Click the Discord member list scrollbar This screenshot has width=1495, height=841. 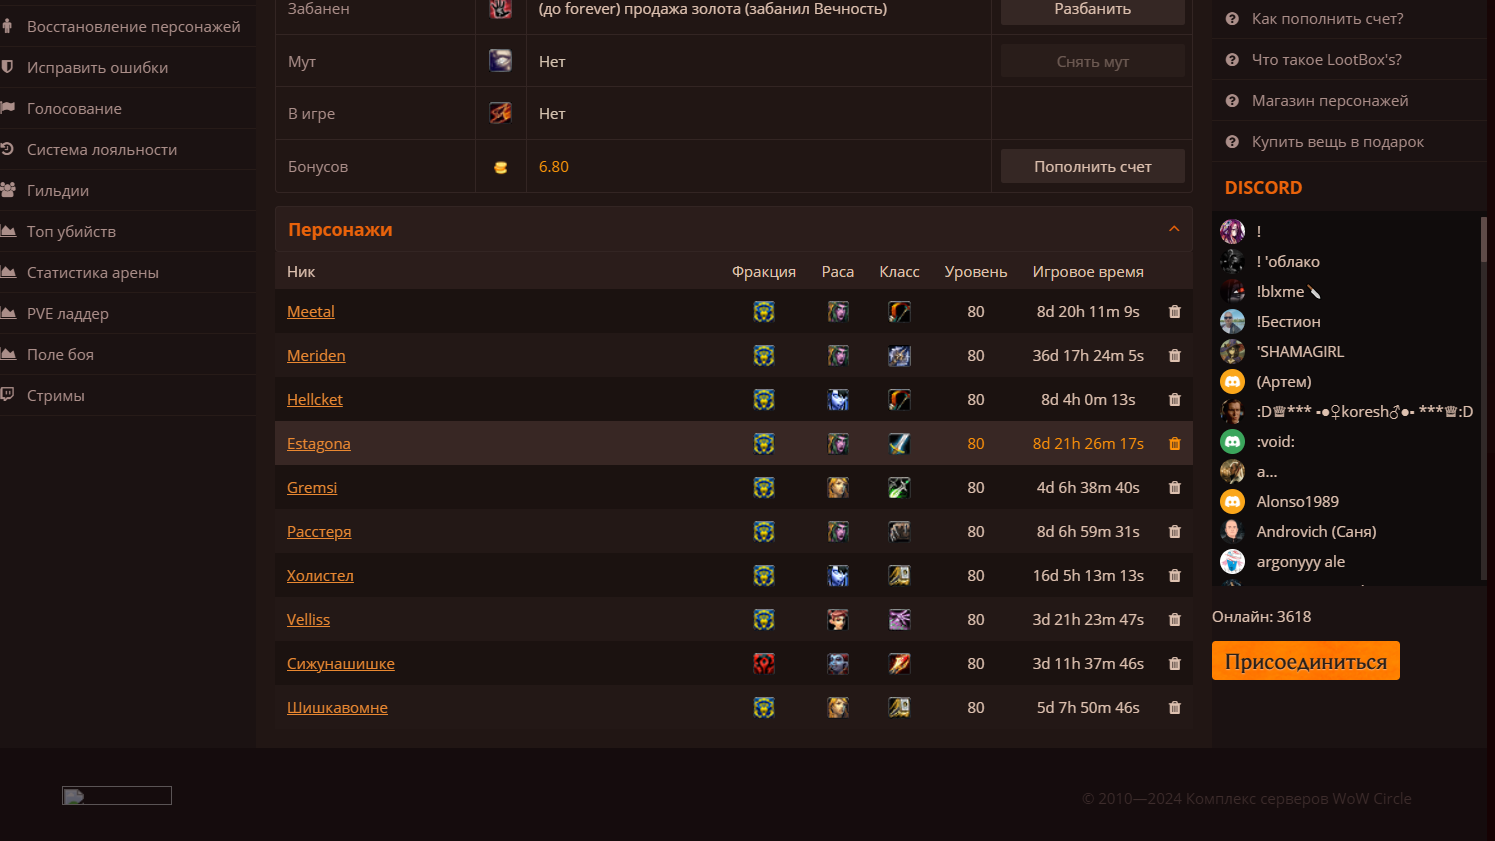tap(1483, 240)
